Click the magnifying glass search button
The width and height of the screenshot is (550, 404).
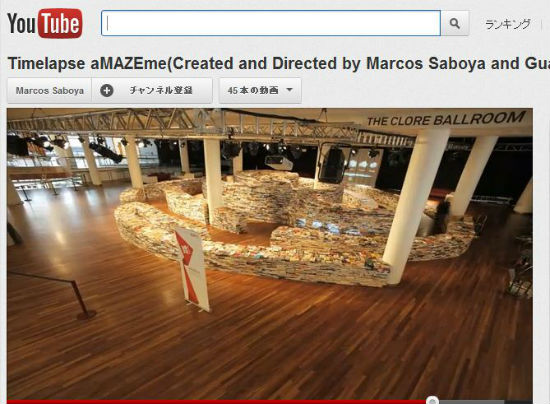(x=455, y=23)
